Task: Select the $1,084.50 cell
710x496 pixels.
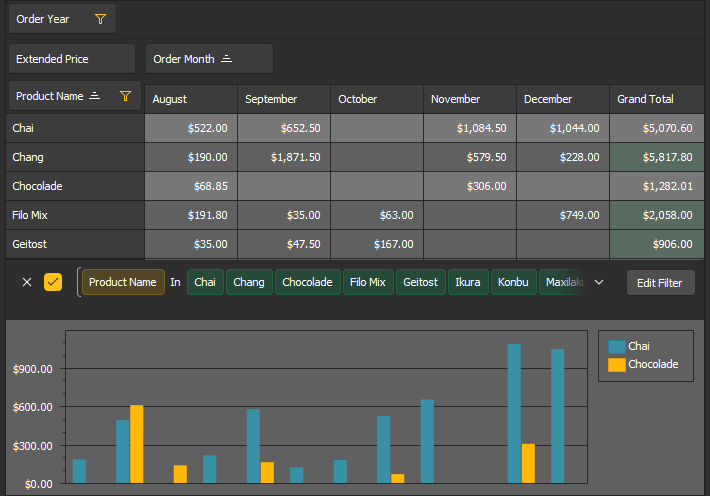Action: point(470,128)
